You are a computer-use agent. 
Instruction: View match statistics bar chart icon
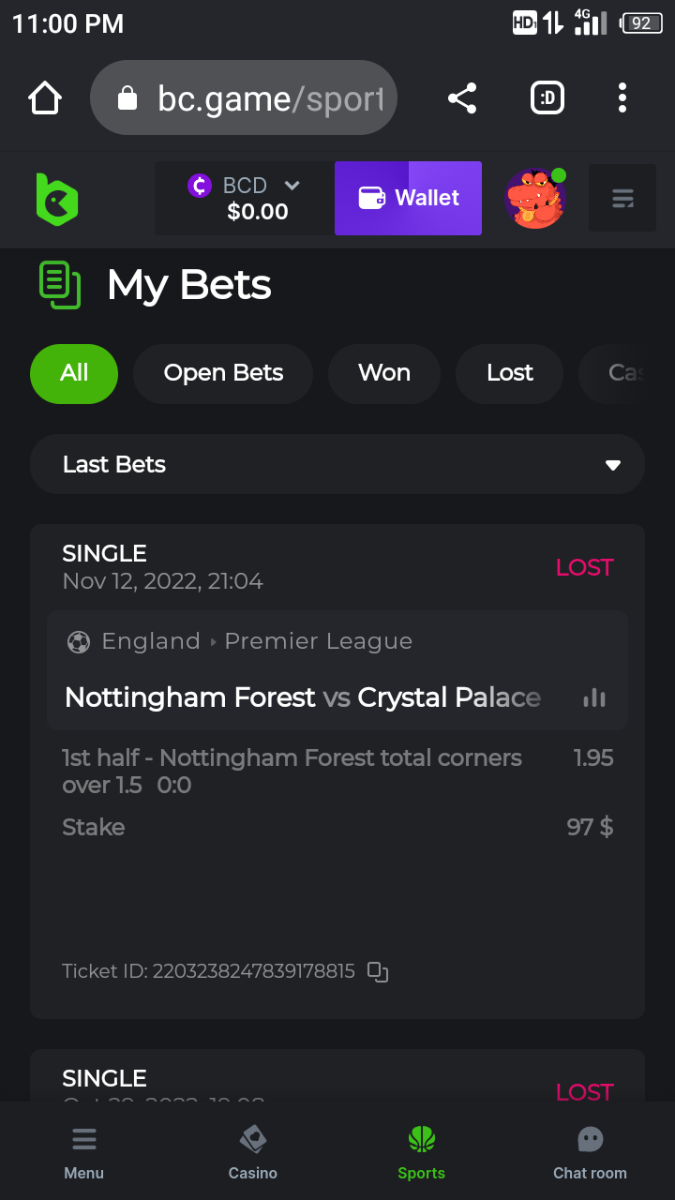(594, 698)
